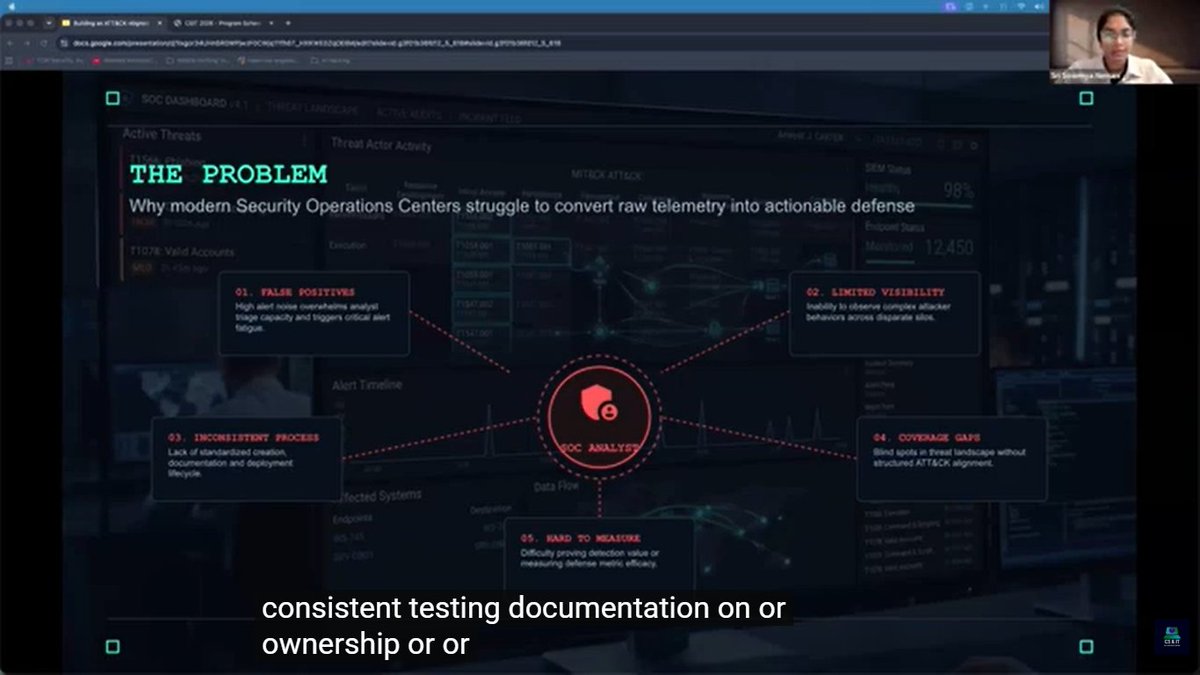Image resolution: width=1200 pixels, height=675 pixels.
Task: Click the live caption text 'consistent testing documentation'
Action: (x=485, y=607)
